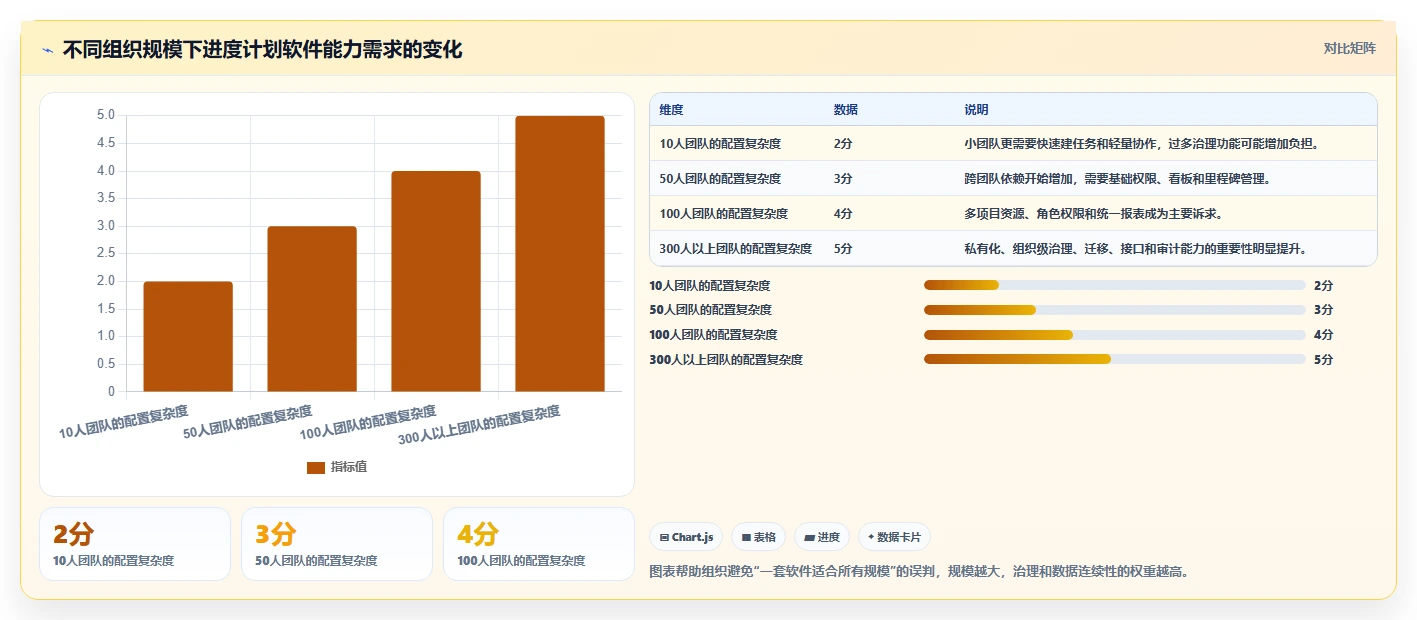Click the lightning icon beside the title
This screenshot has width=1417, height=620.
[47, 50]
